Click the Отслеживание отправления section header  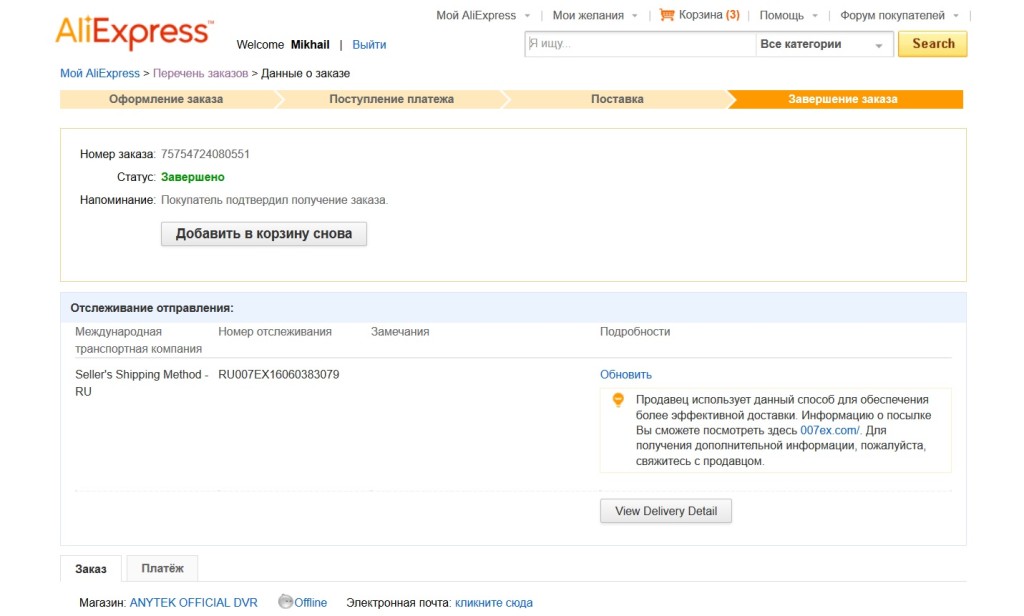click(x=152, y=308)
